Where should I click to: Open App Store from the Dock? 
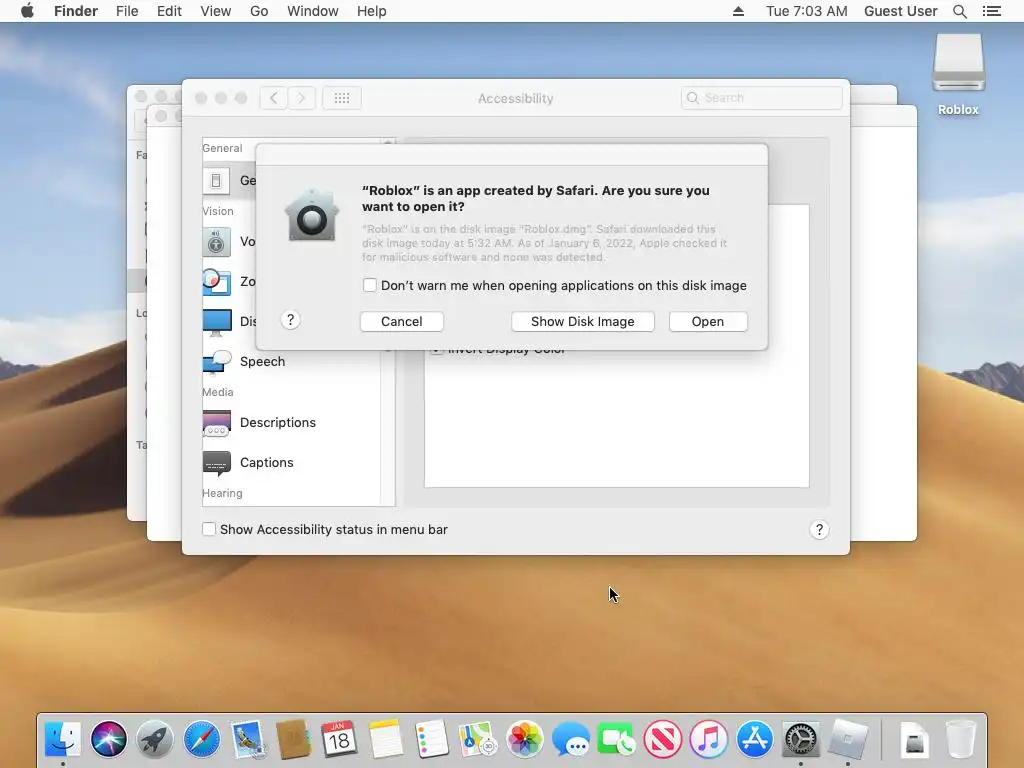755,740
